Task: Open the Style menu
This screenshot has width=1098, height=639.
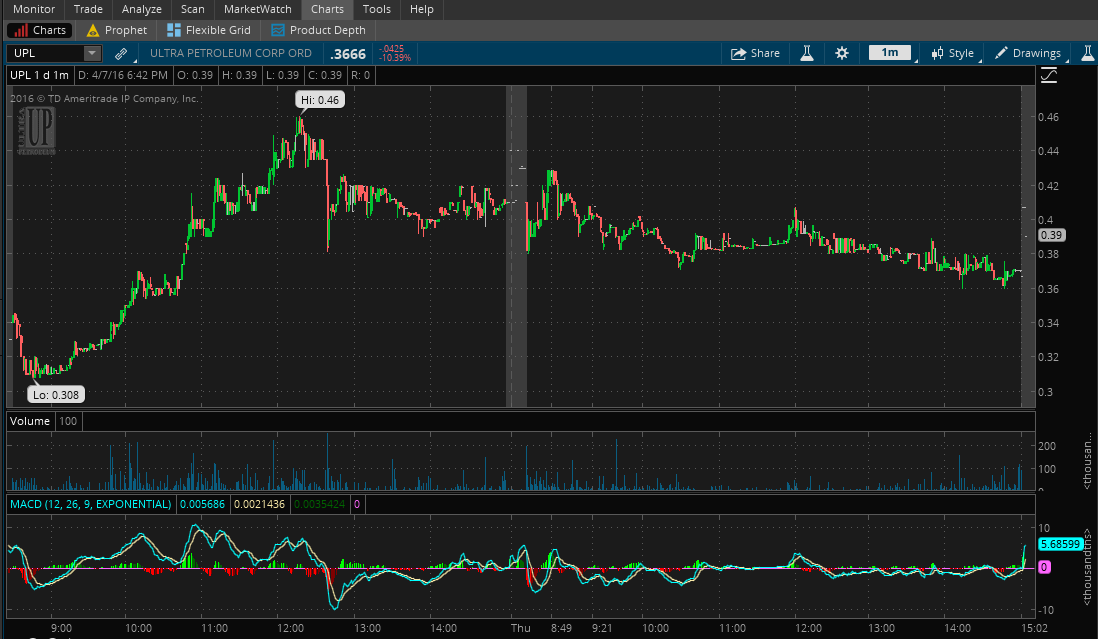Action: pyautogui.click(x=952, y=53)
